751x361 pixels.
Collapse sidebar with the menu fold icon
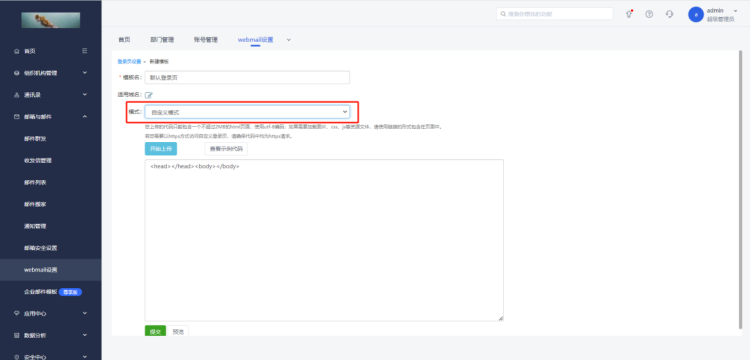tap(85, 51)
